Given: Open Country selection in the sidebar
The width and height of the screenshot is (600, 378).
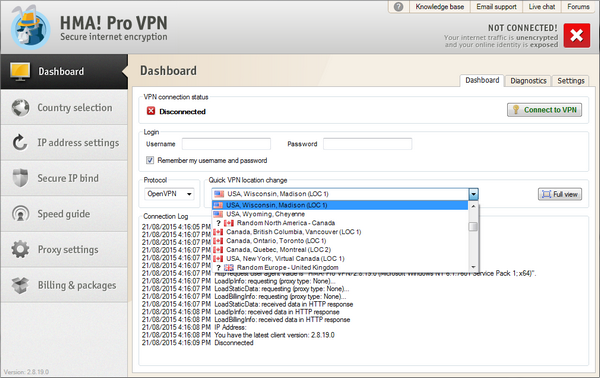Looking at the screenshot, I should coord(64,108).
